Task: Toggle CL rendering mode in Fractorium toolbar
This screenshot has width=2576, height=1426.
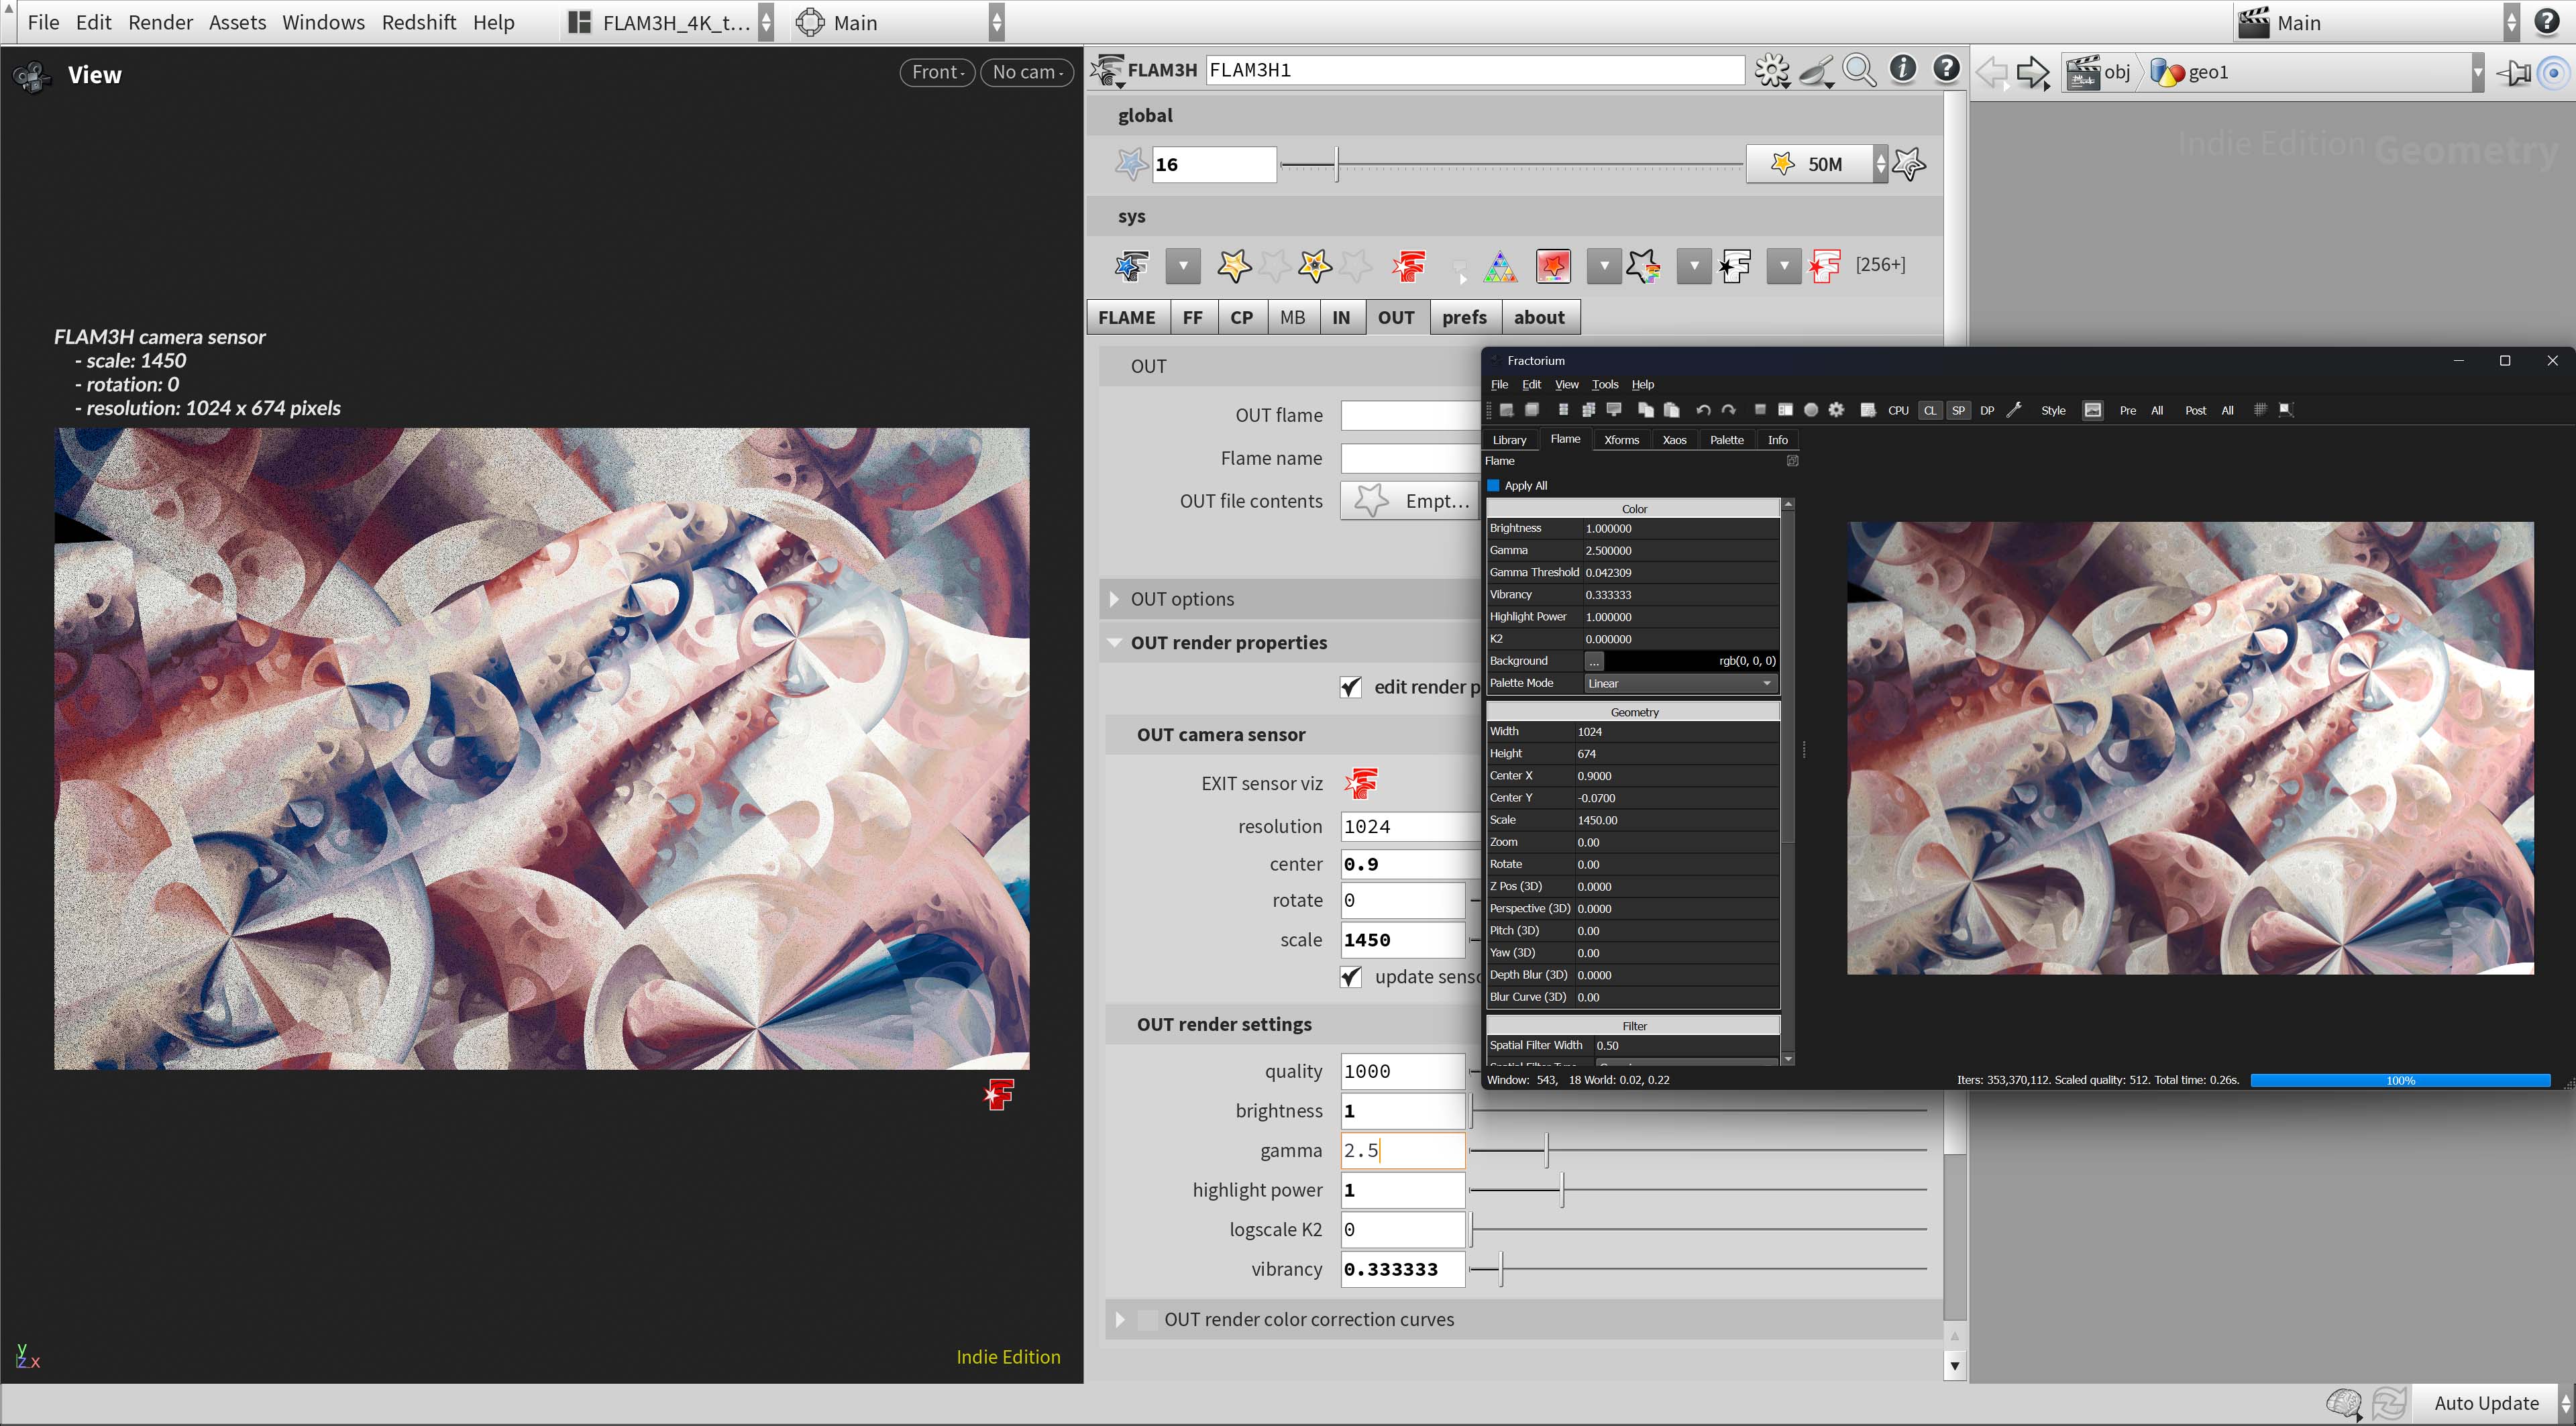Action: click(1929, 410)
